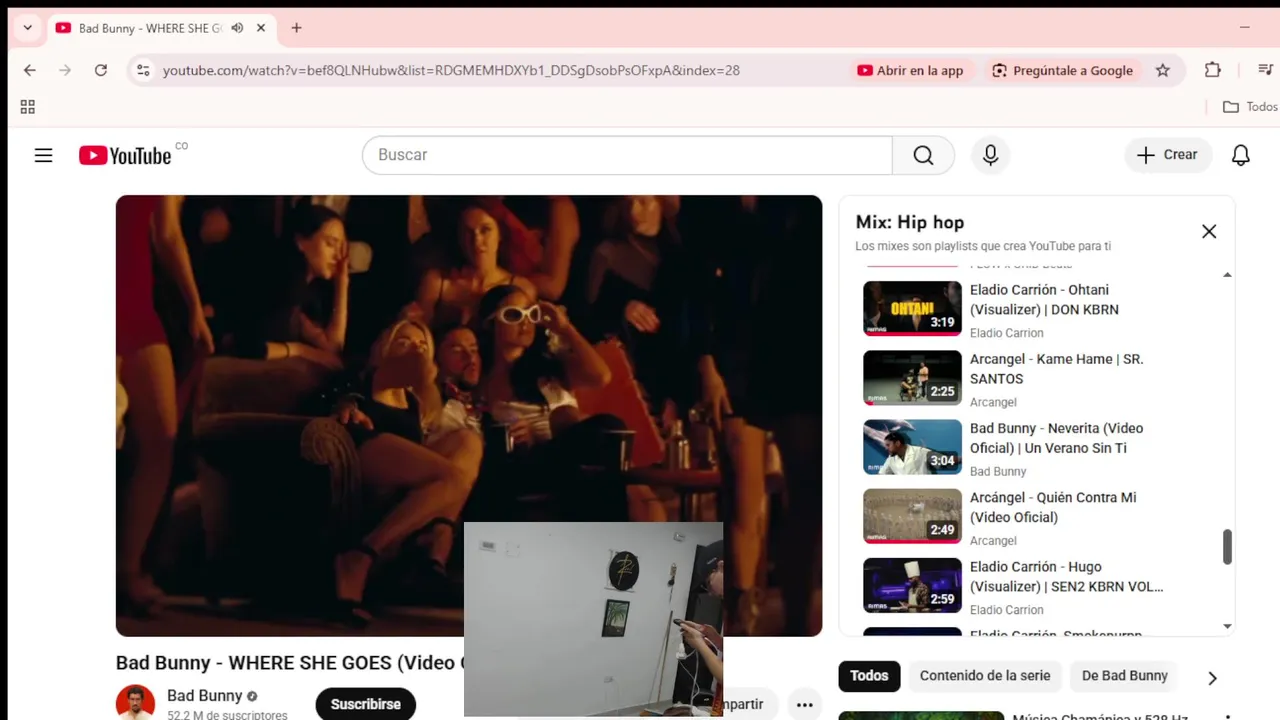This screenshot has height=720, width=1280.
Task: Open the YouTube hamburger guide menu
Action: pos(43,155)
